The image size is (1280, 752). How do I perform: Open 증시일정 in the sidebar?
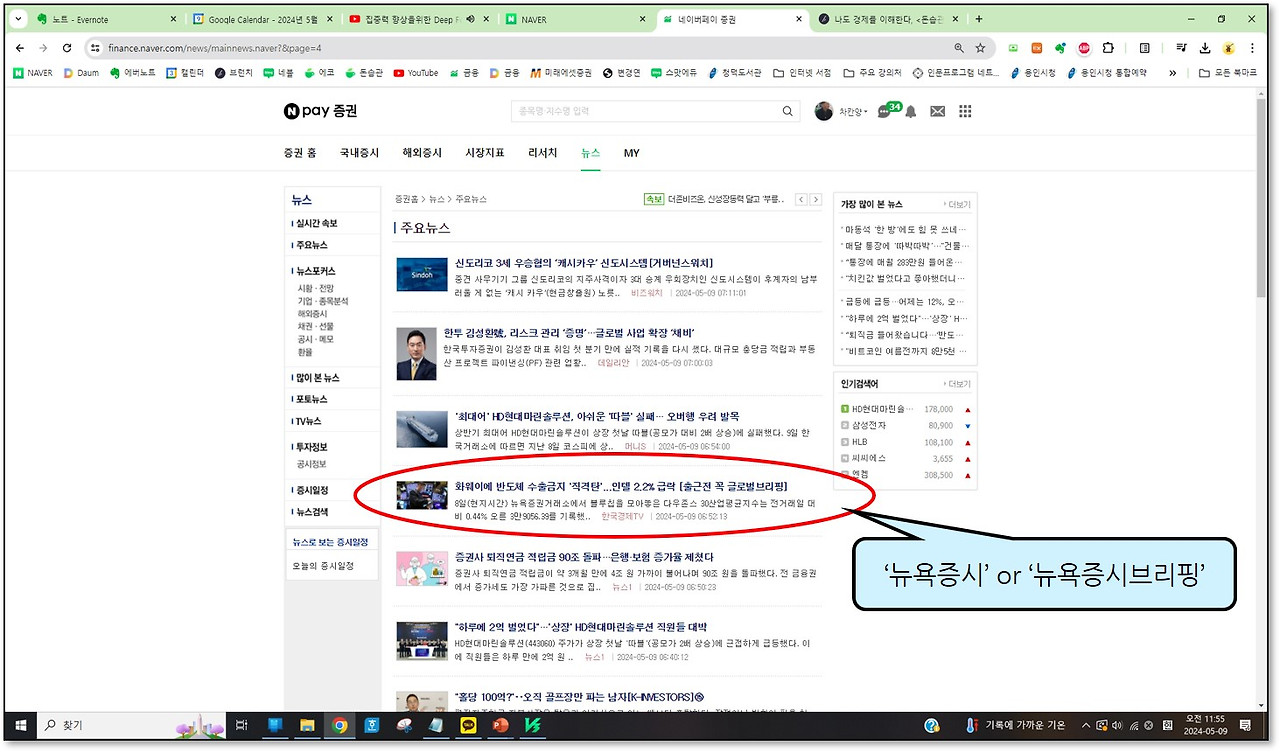click(311, 490)
